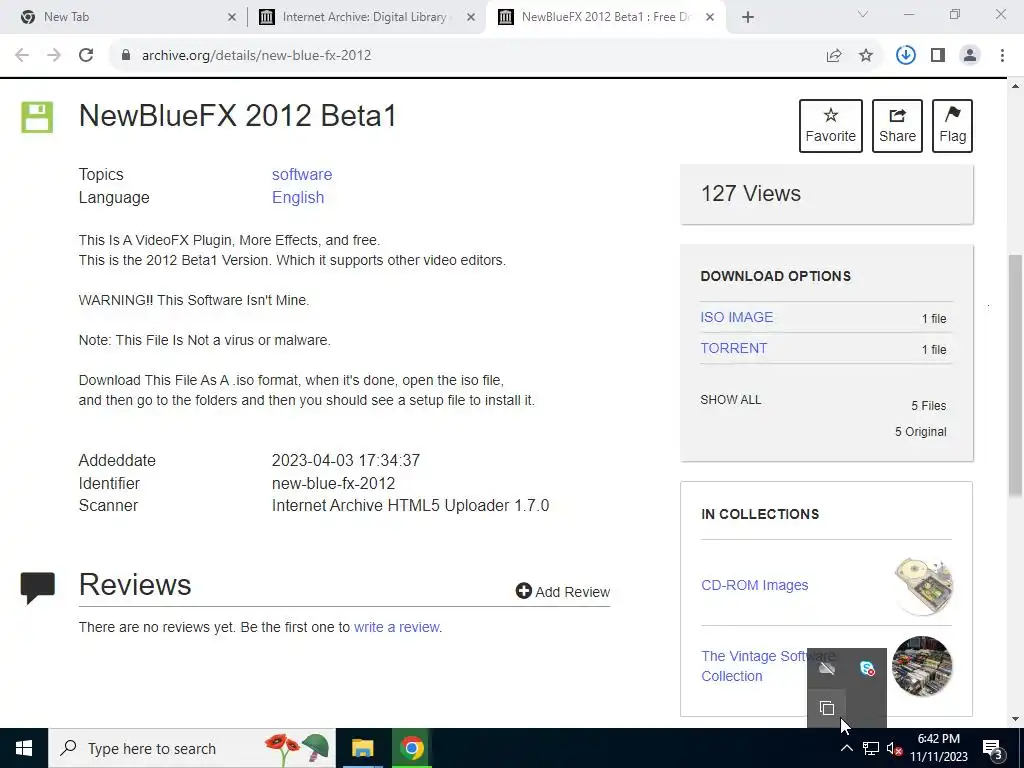Close the NewBlueFX 2012 Beta1 tab
1024x768 pixels.
[710, 18]
